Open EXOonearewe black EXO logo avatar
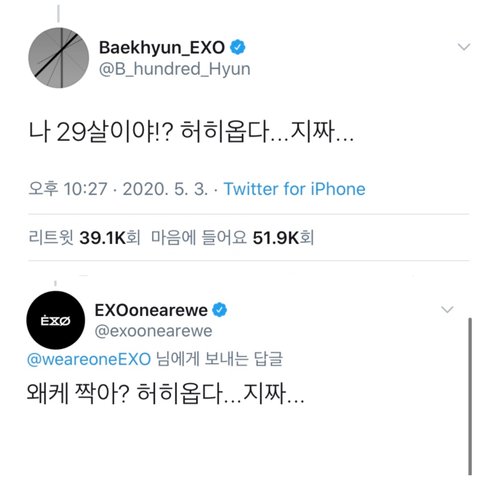480x480 pixels. pos(56,320)
